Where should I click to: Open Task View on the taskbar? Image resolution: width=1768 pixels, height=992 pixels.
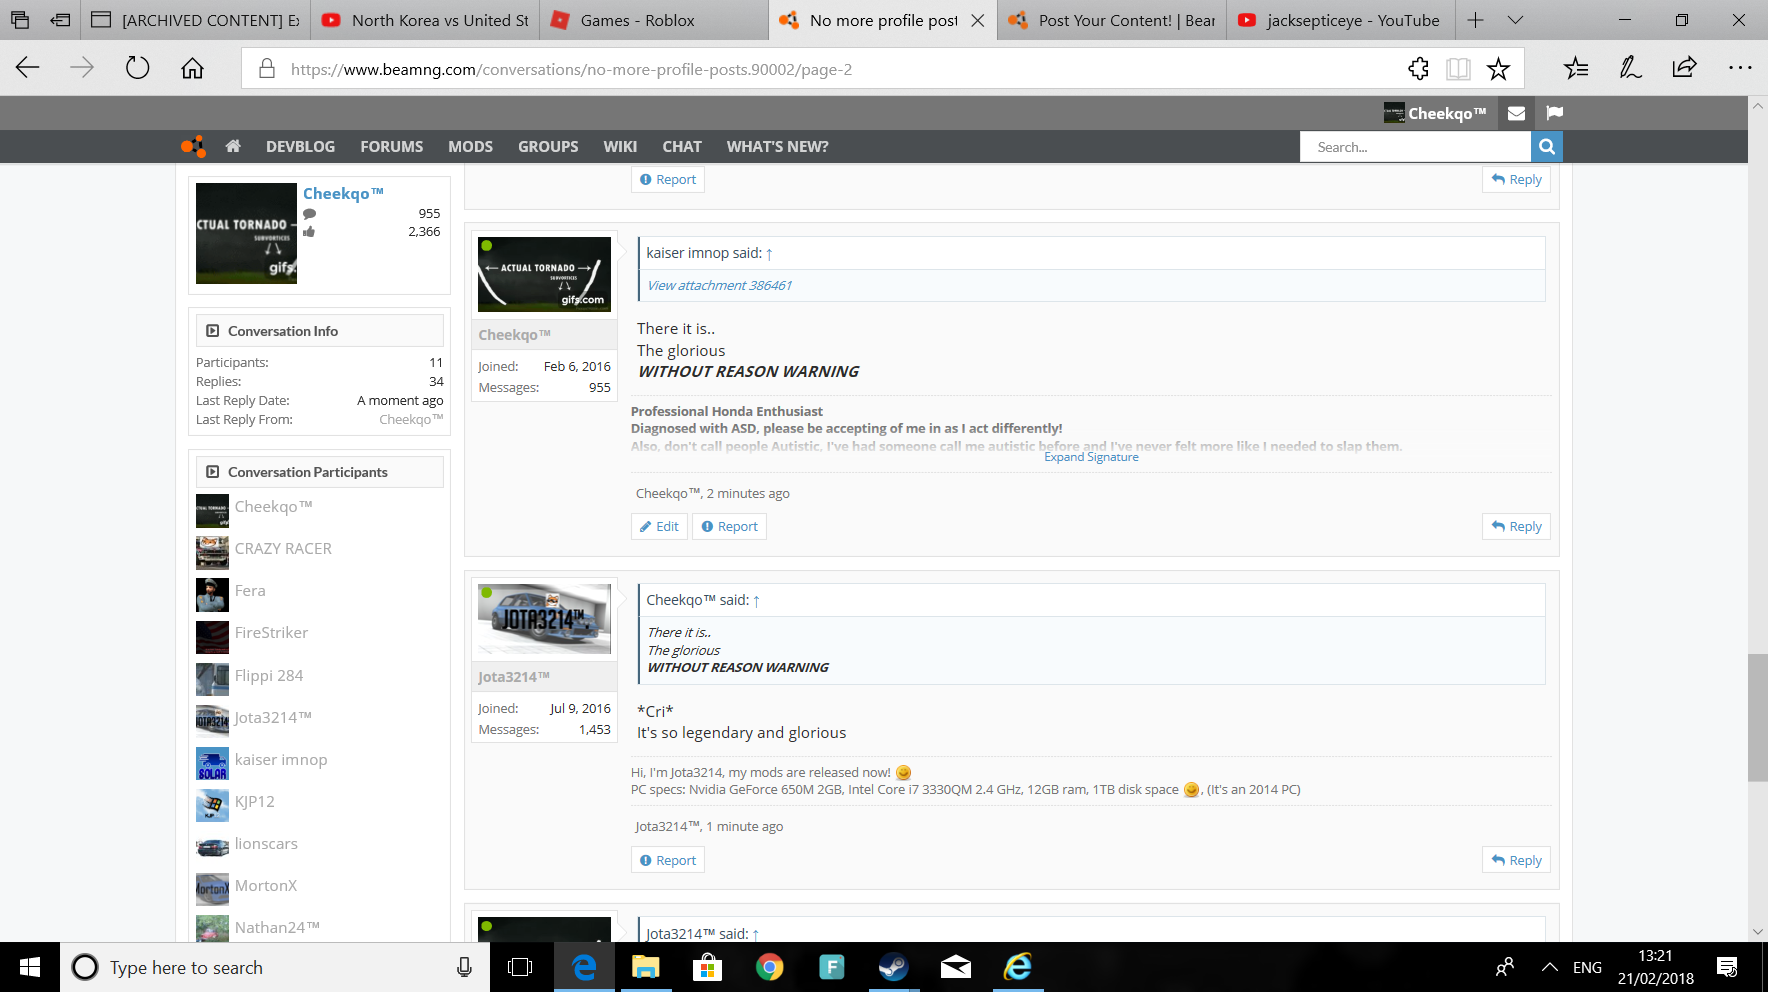520,967
